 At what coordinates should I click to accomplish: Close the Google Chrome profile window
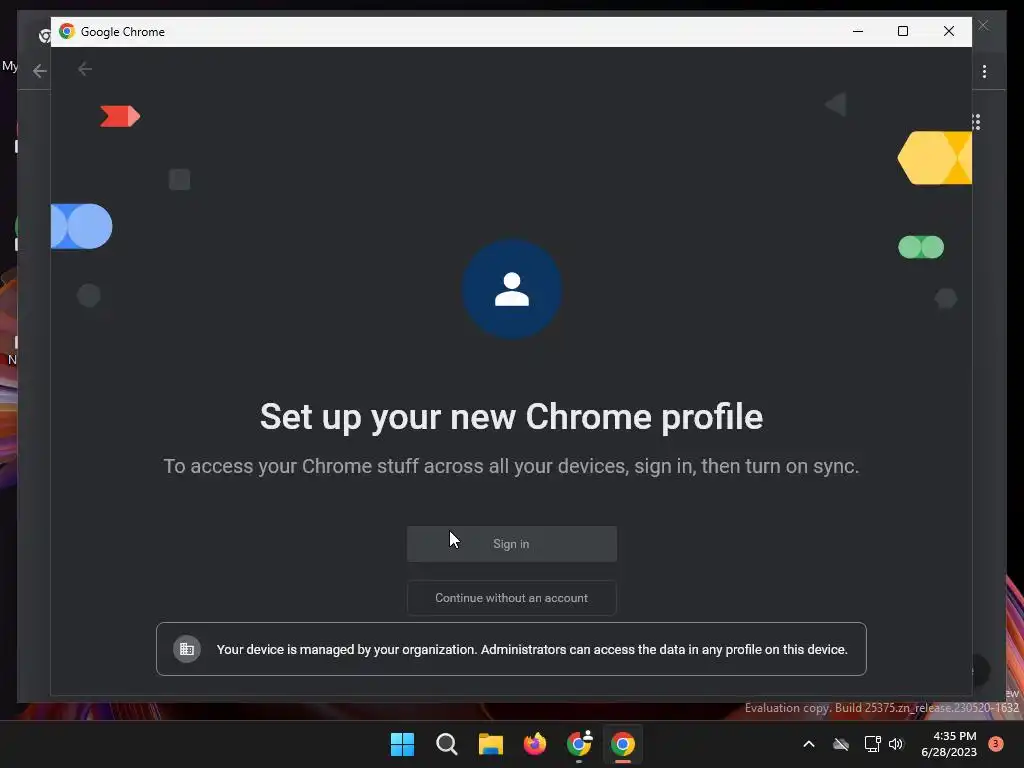tap(949, 31)
